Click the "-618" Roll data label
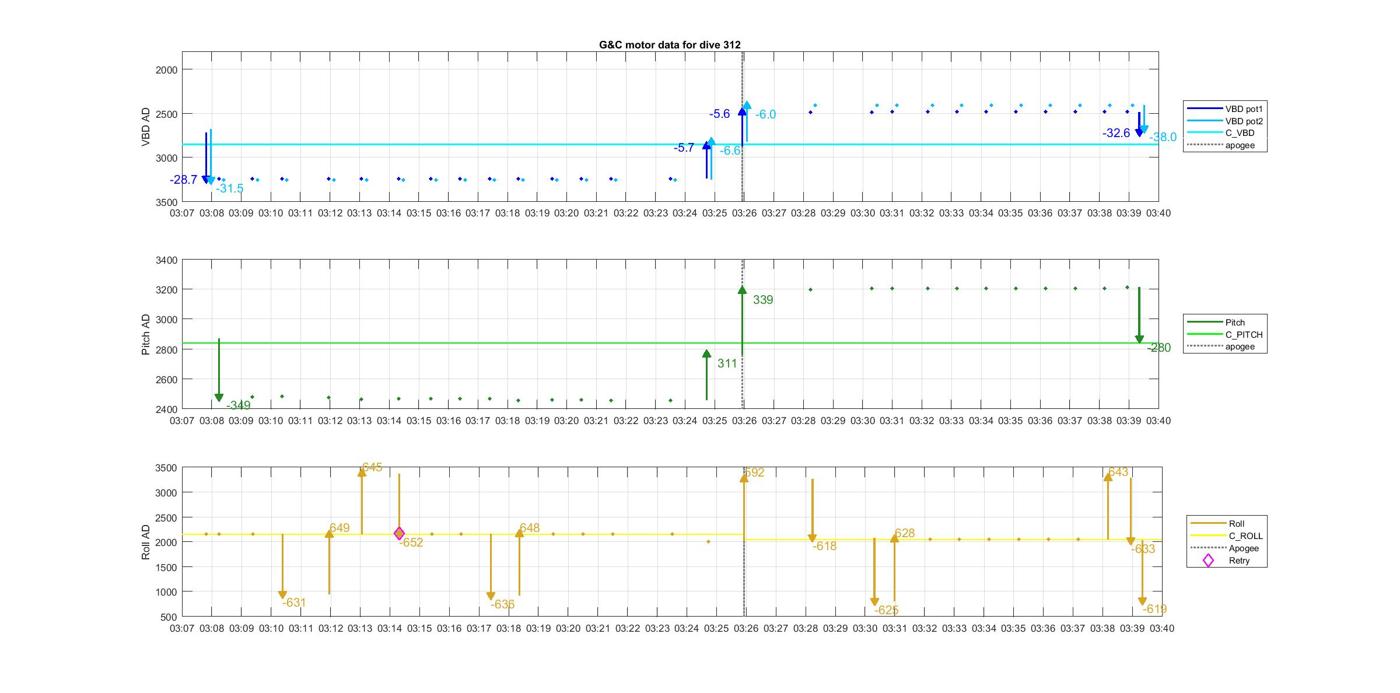This screenshot has width=1400, height=693. click(x=825, y=547)
